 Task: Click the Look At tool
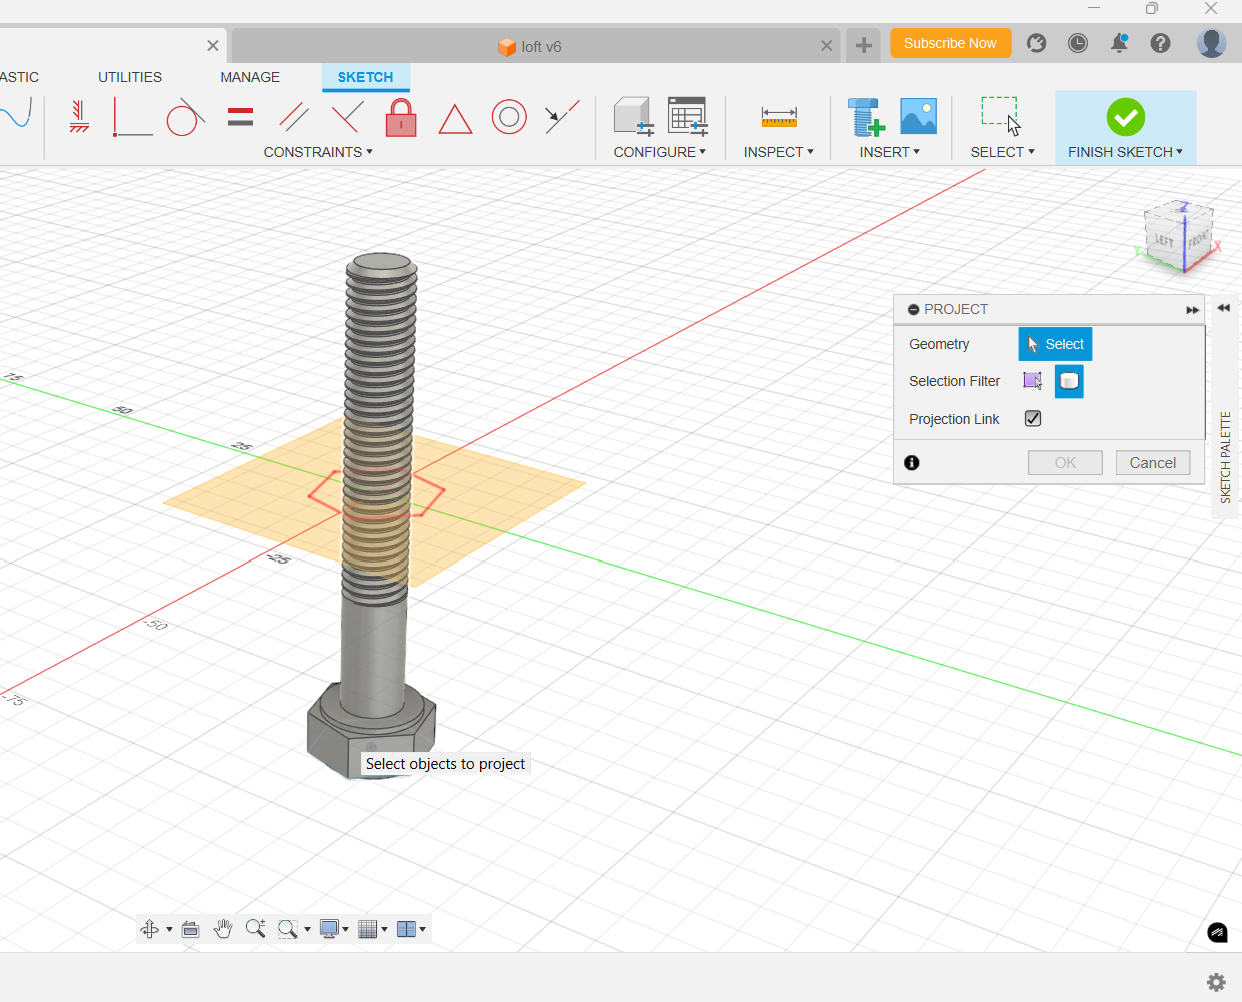[x=190, y=929]
